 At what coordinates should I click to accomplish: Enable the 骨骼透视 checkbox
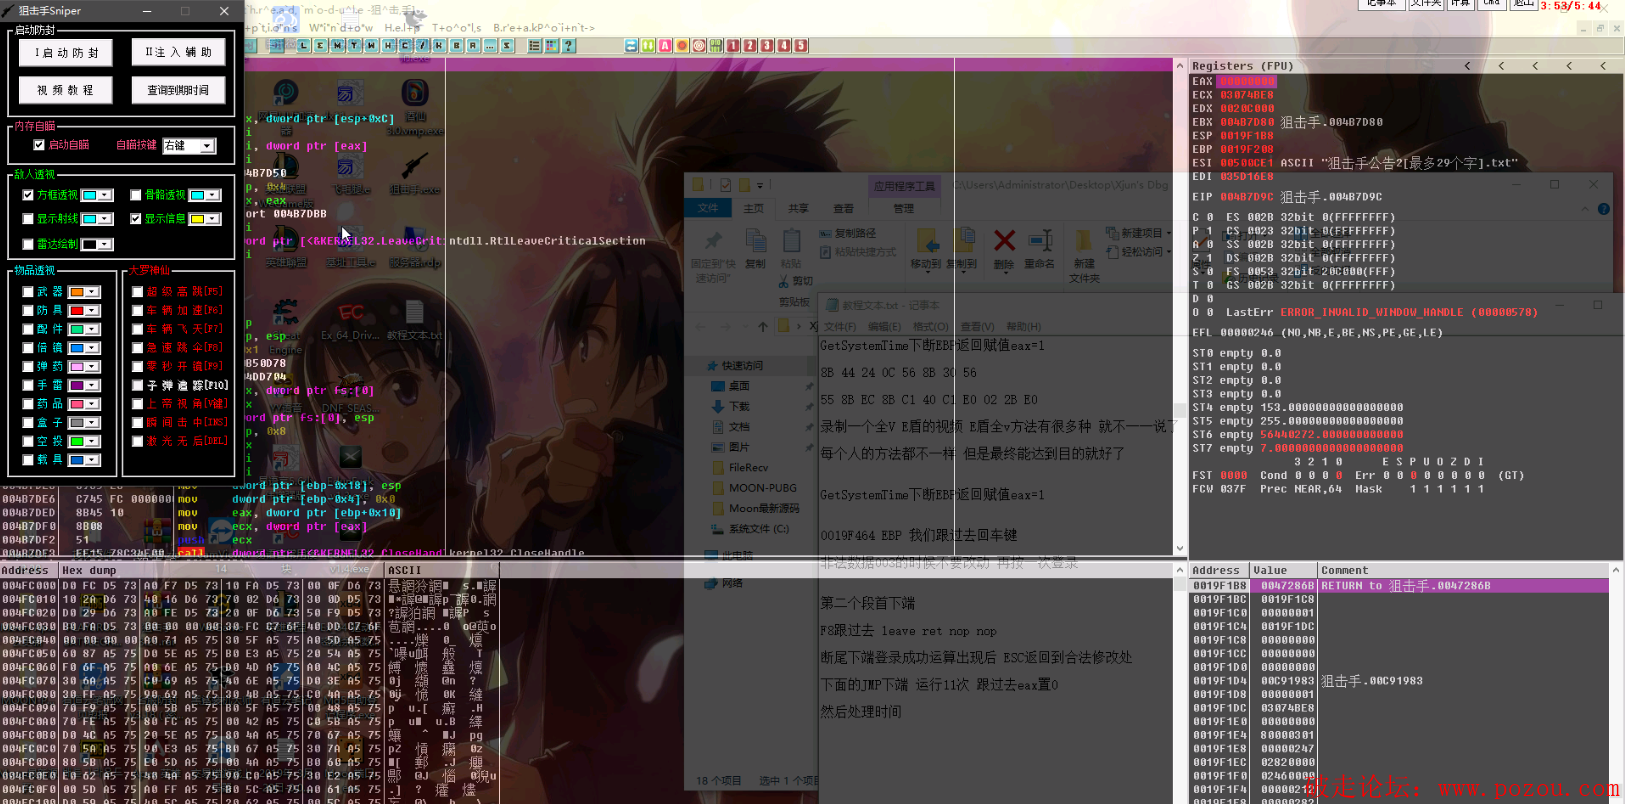point(136,195)
